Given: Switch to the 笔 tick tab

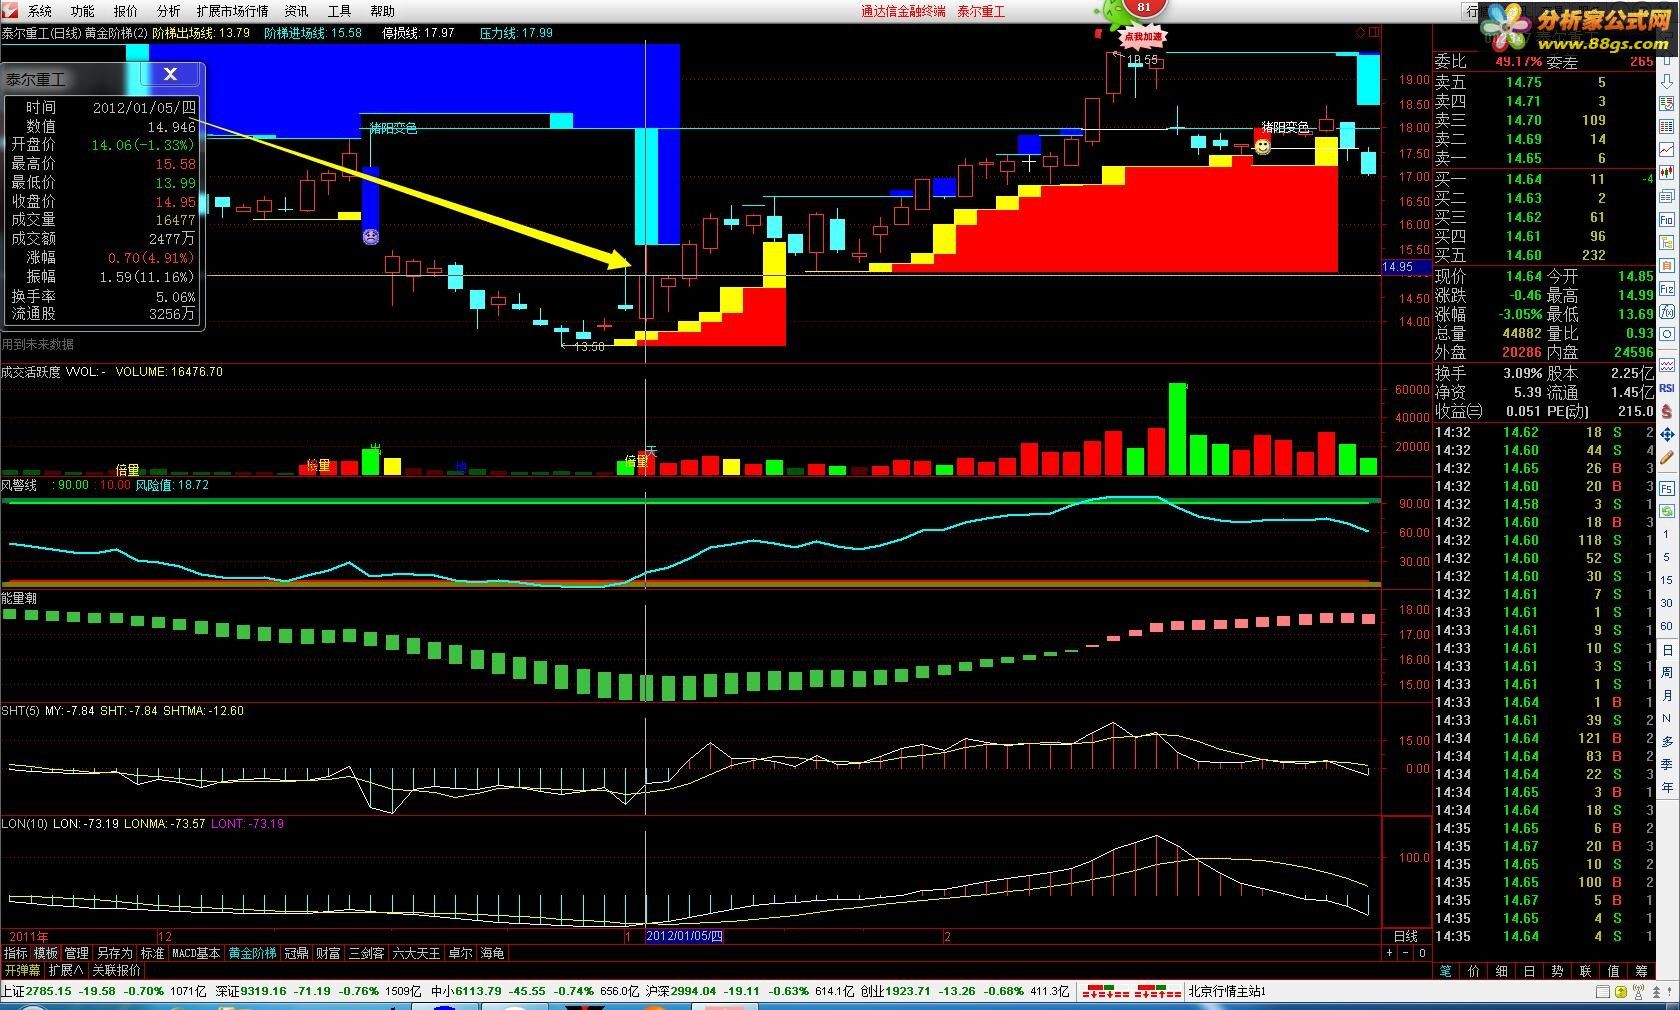Looking at the screenshot, I should coord(1446,971).
